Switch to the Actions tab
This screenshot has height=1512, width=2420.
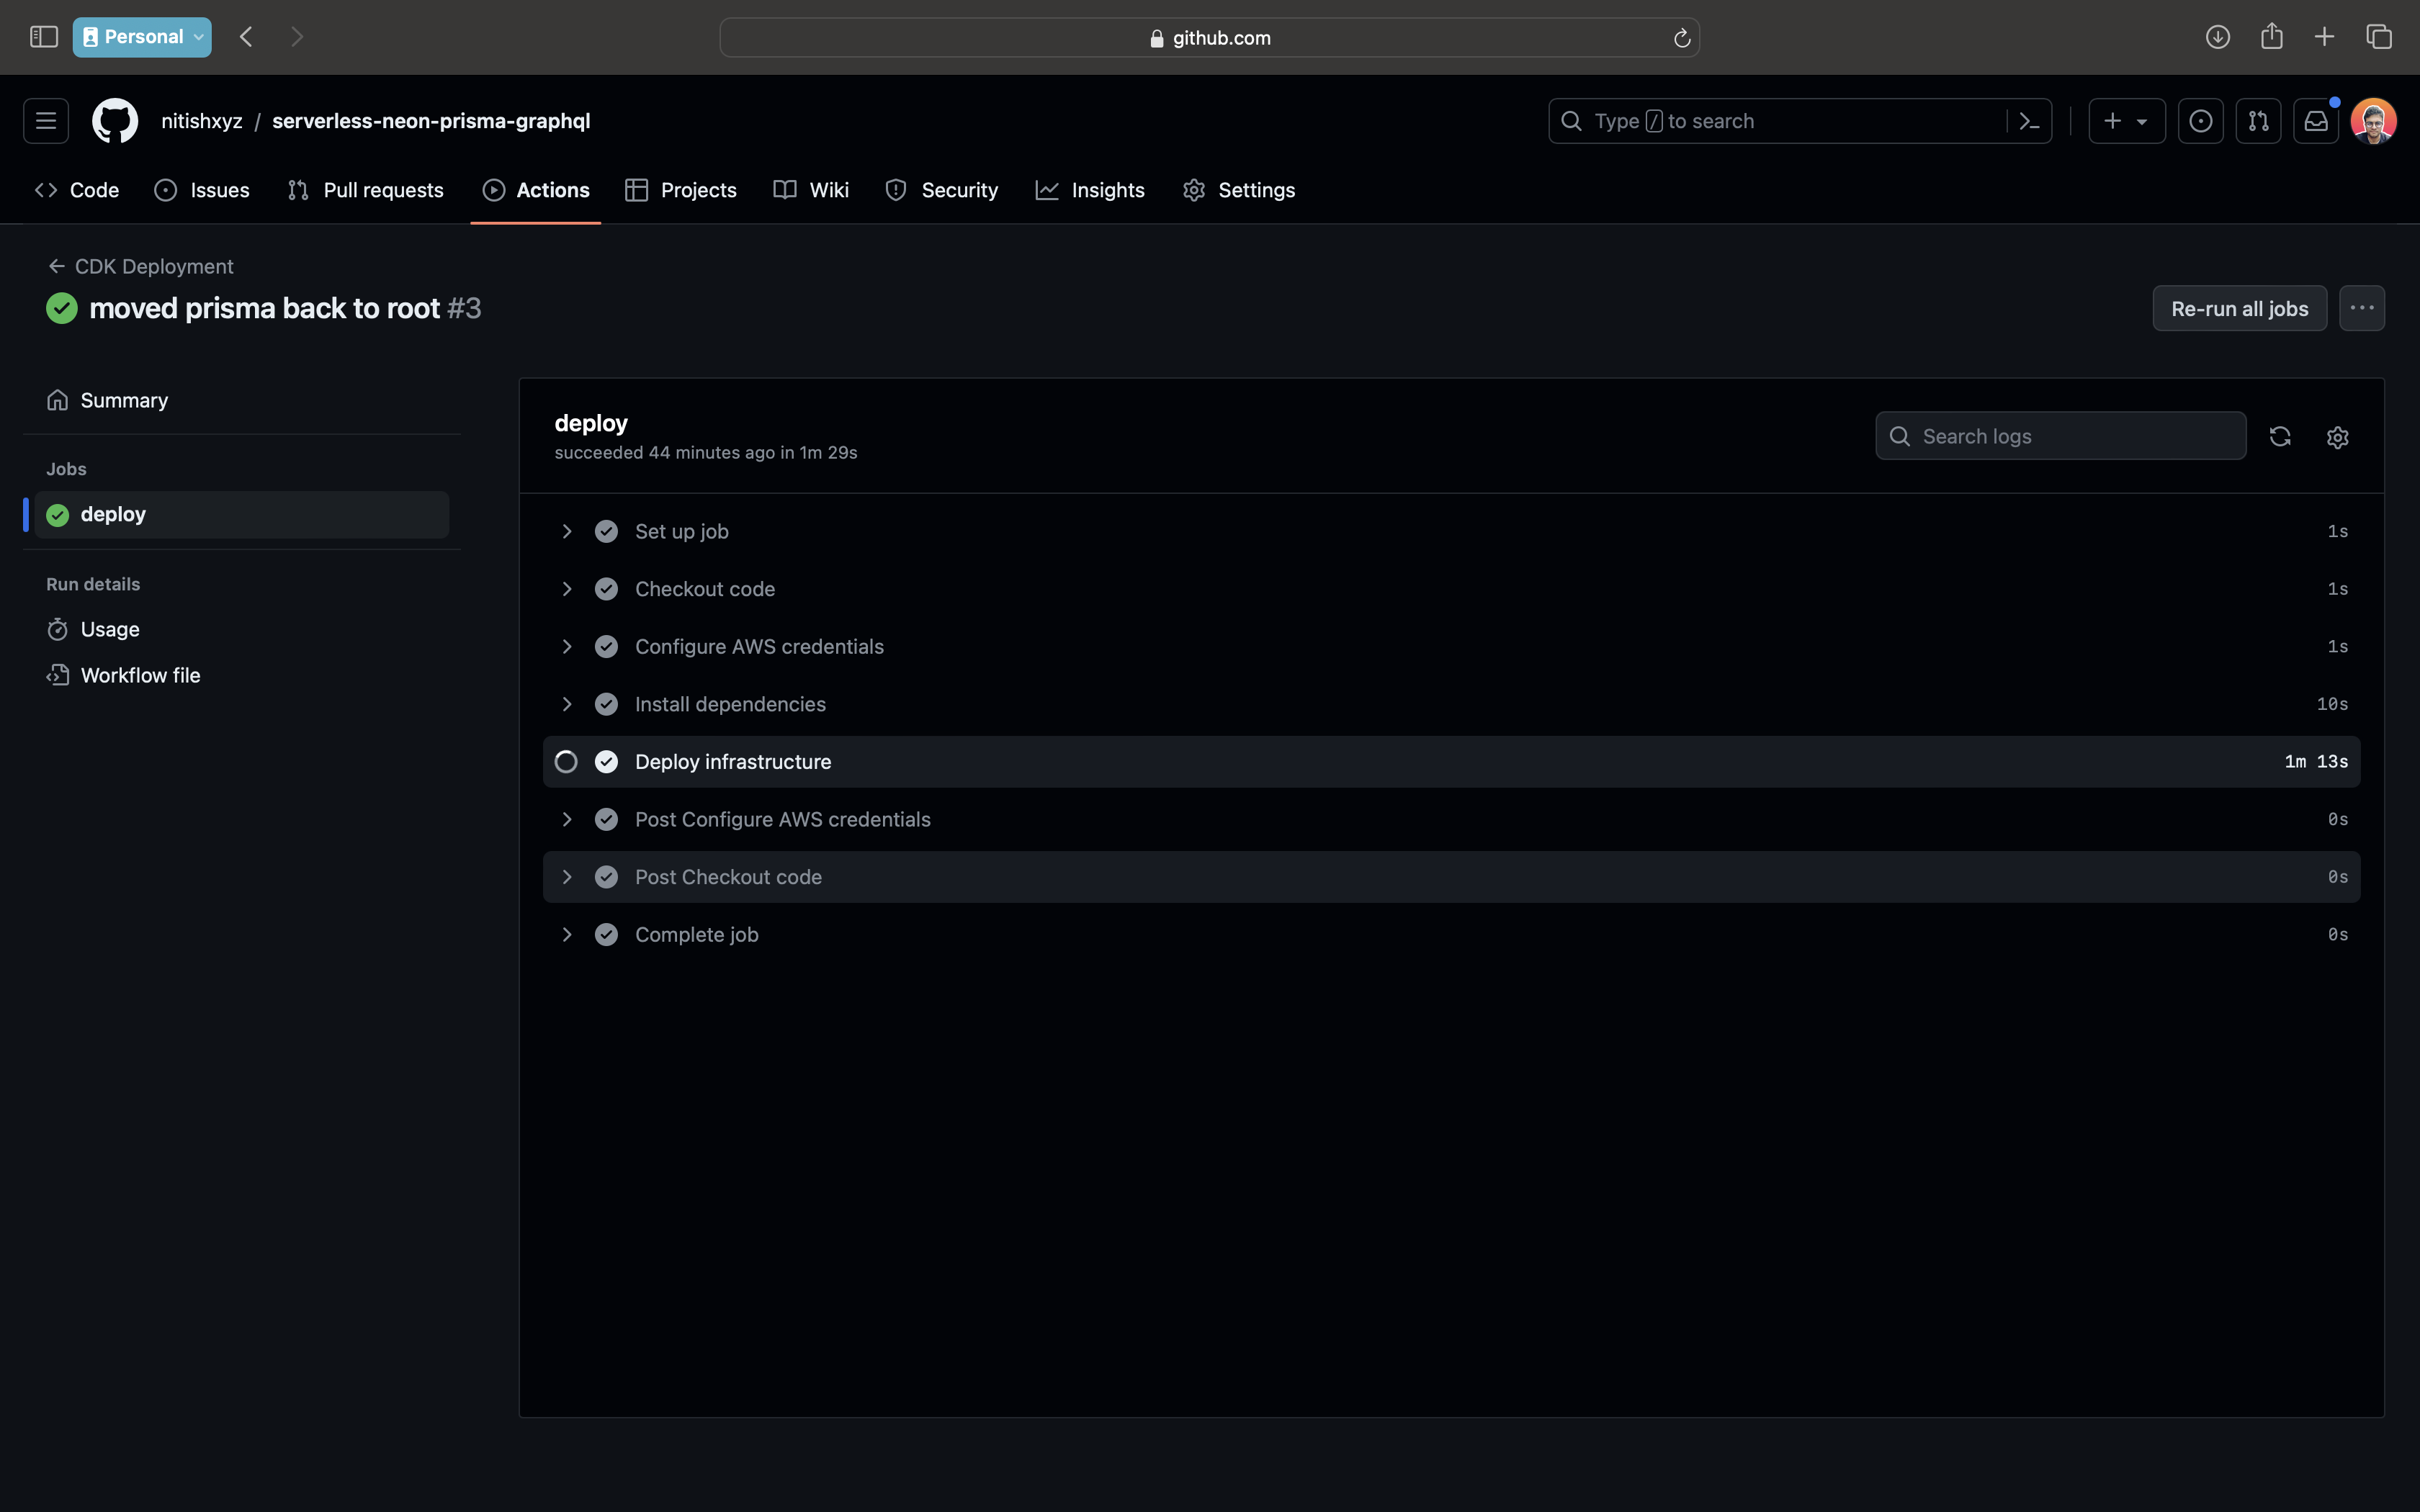coord(536,190)
